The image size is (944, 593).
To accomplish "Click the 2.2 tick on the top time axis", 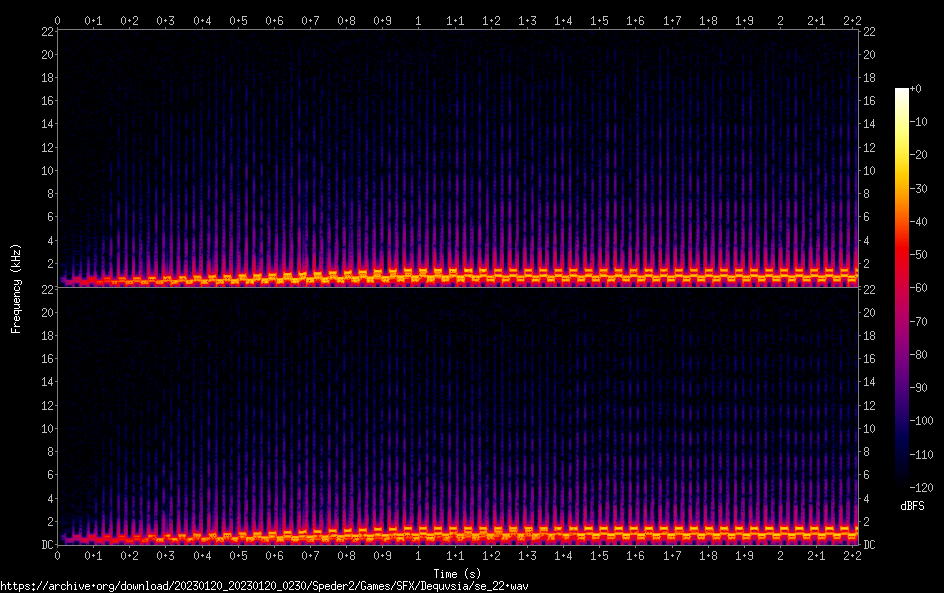I will (x=852, y=20).
